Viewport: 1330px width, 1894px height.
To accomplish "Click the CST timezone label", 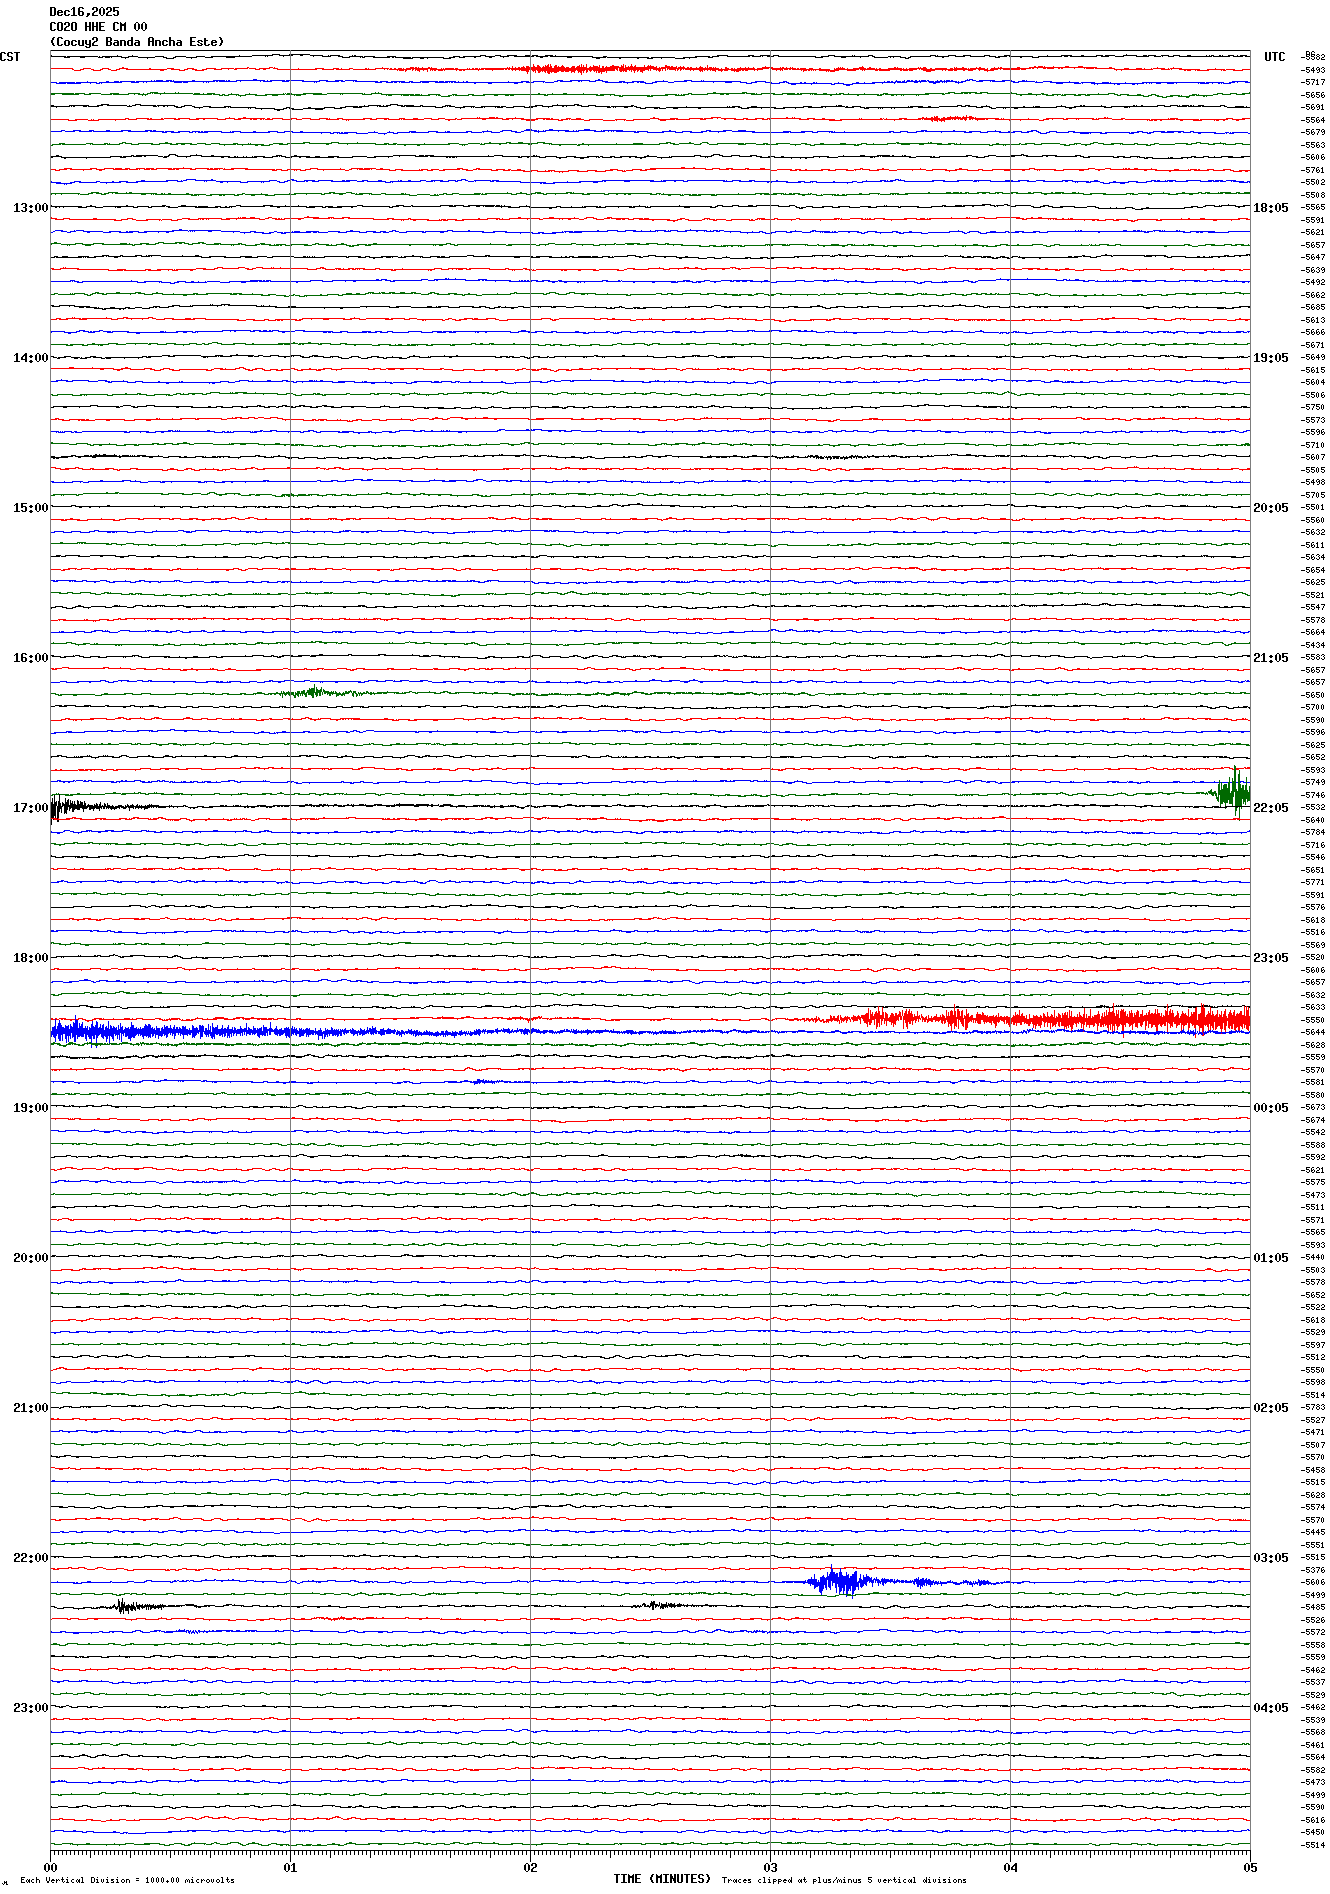I will coord(10,57).
